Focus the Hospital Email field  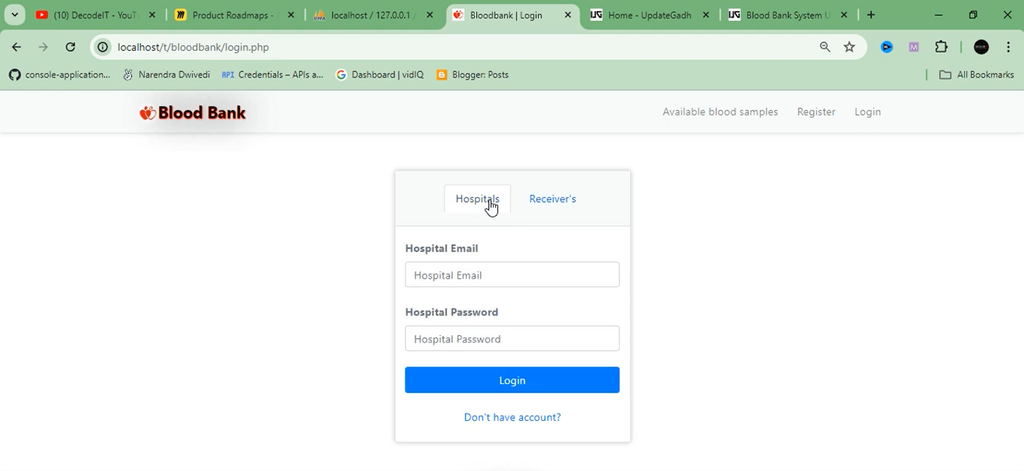click(512, 274)
